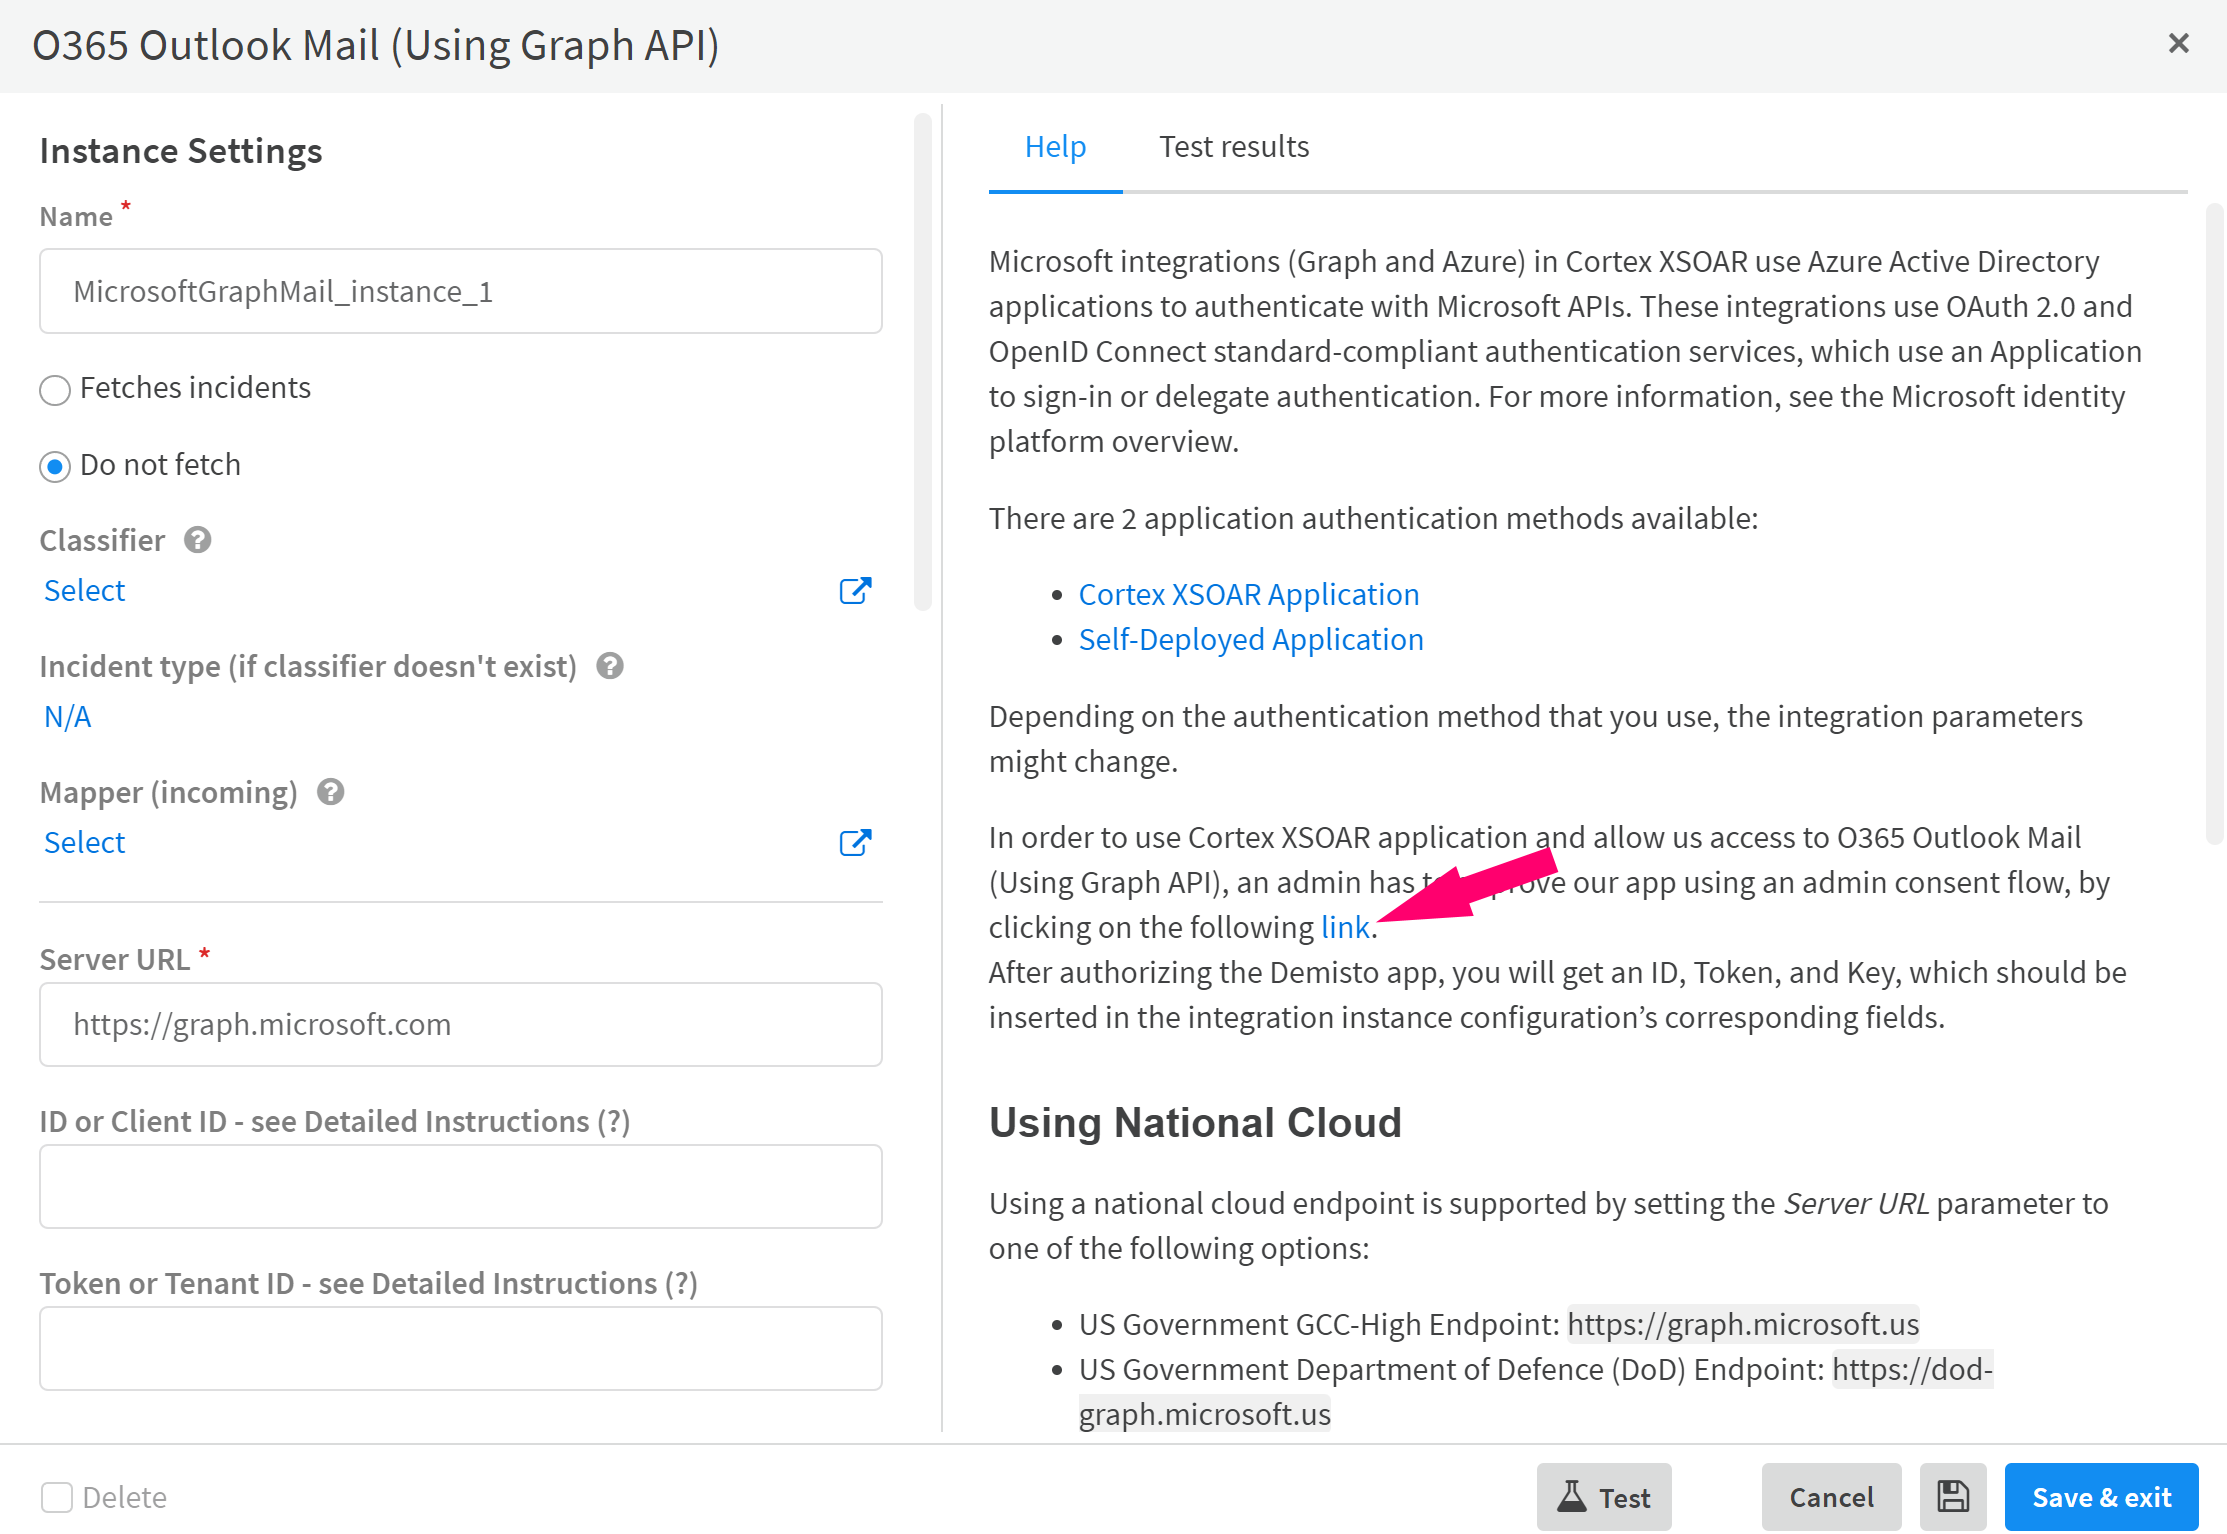The width and height of the screenshot is (2227, 1534).
Task: Close the dialog with X icon
Action: pos(2178,43)
